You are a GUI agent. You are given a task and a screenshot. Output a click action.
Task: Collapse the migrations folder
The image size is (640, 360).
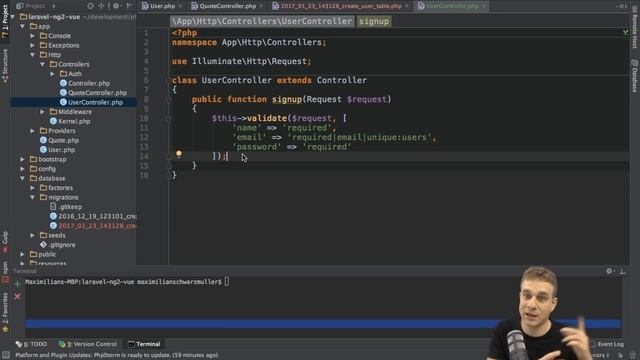click(x=33, y=197)
